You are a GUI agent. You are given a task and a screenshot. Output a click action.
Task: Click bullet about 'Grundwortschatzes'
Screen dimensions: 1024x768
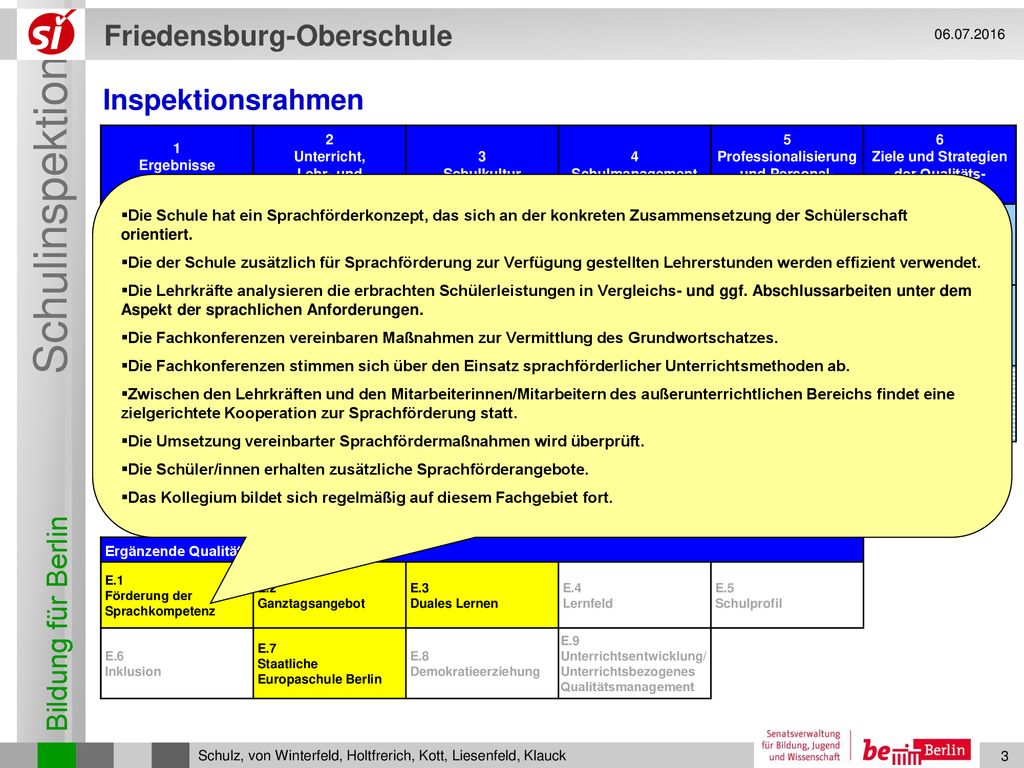click(x=449, y=338)
